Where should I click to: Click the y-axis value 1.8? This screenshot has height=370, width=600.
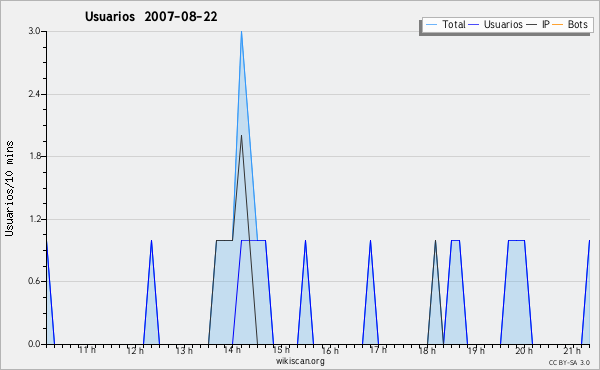(x=34, y=156)
